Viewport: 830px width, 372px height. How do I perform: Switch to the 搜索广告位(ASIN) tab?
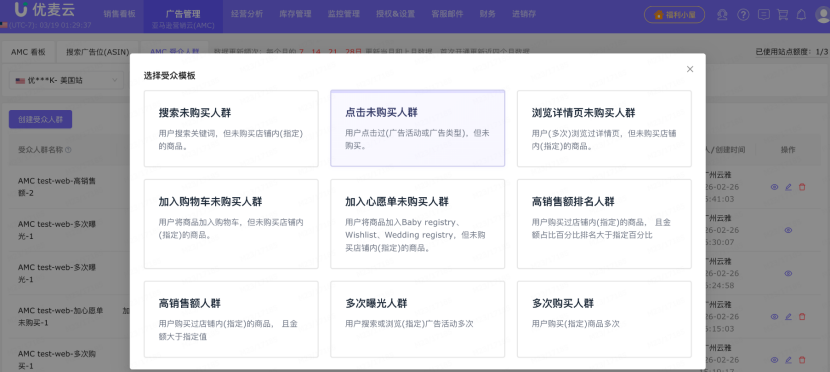click(x=97, y=52)
